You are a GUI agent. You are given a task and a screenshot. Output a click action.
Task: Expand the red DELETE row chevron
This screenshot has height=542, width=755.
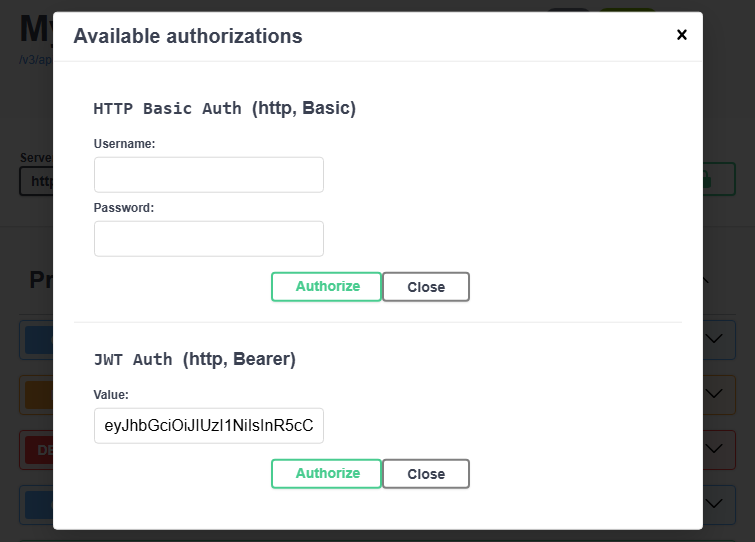tap(715, 449)
